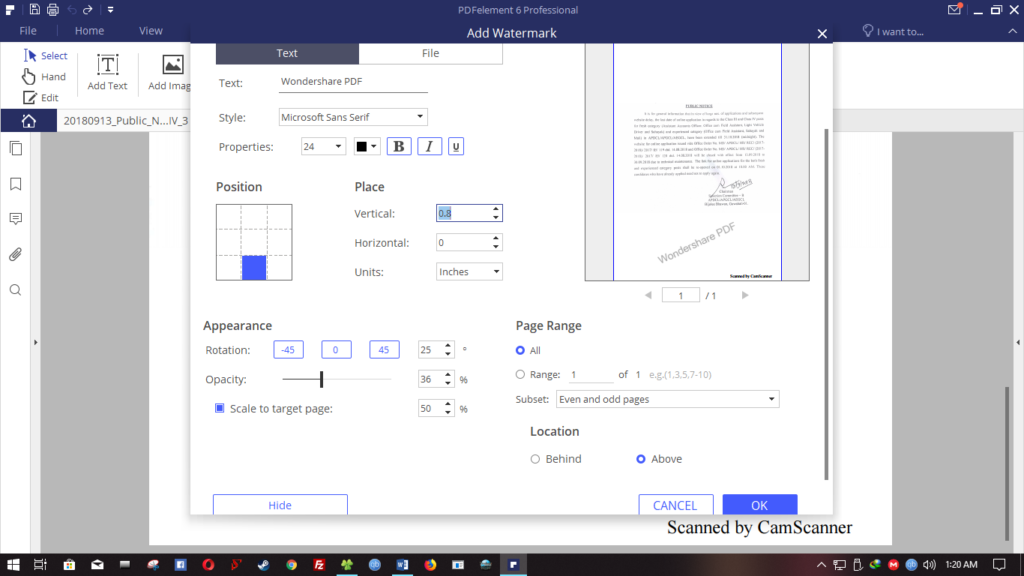Viewport: 1024px width, 576px height.
Task: Click the Undo arrow icon
Action: pyautogui.click(x=71, y=10)
